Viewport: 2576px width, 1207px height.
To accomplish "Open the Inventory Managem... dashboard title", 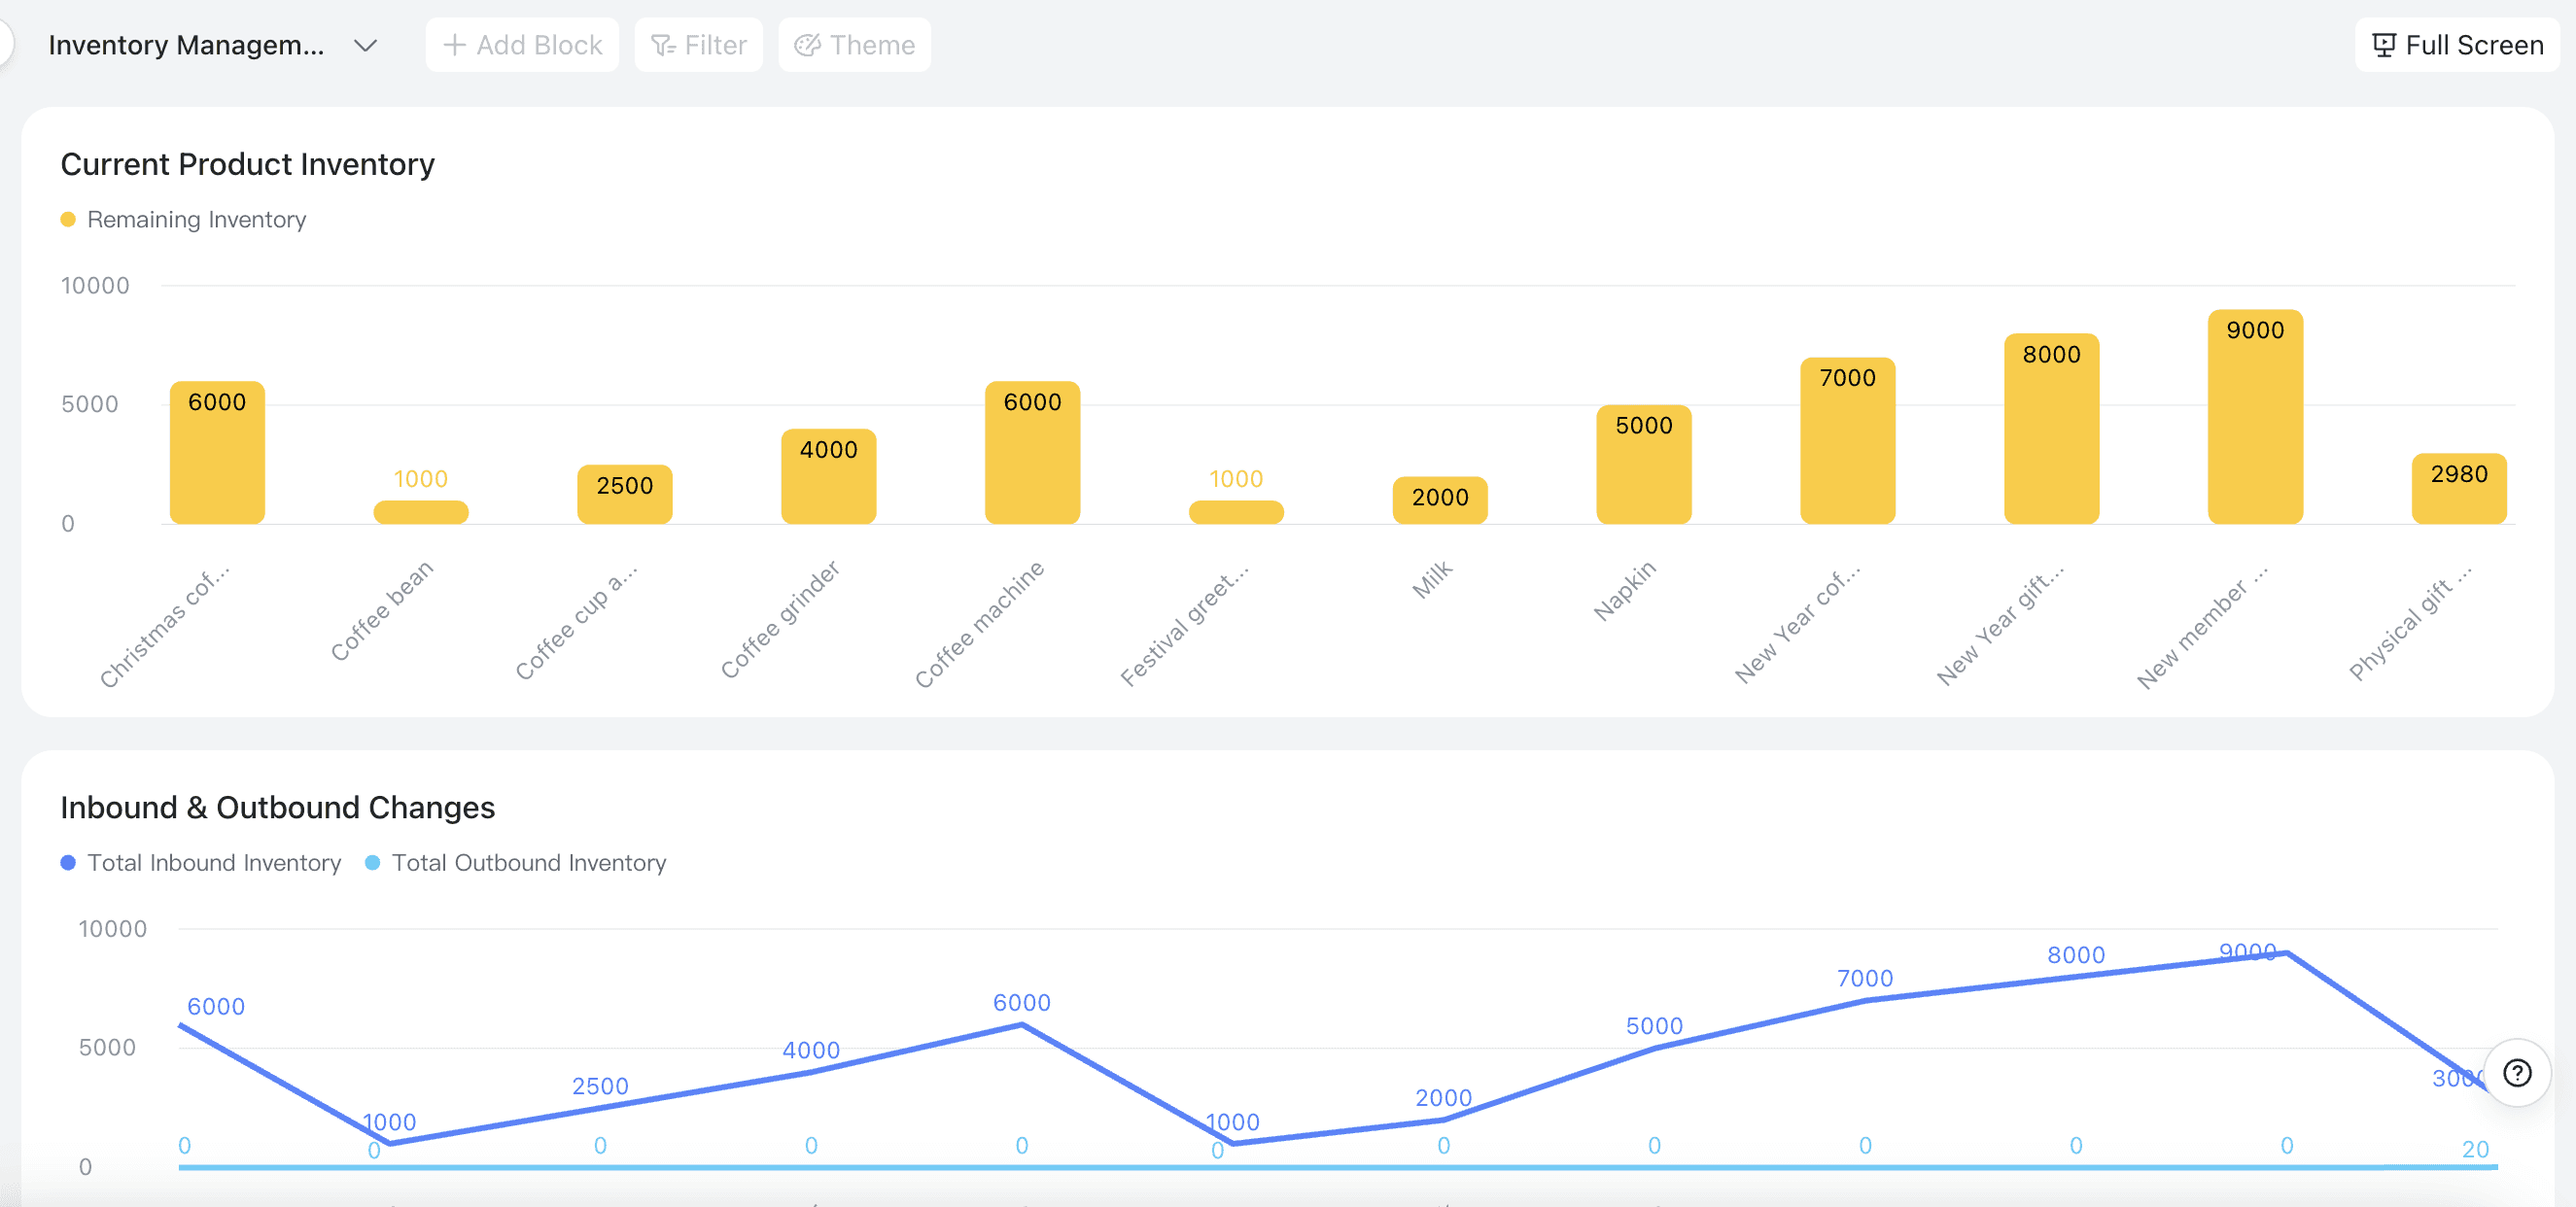I will [186, 45].
